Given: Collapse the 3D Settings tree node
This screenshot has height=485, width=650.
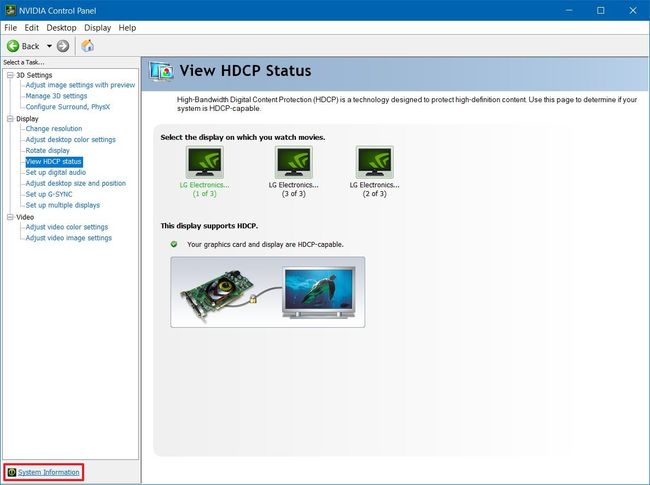Looking at the screenshot, I should click(x=10, y=75).
